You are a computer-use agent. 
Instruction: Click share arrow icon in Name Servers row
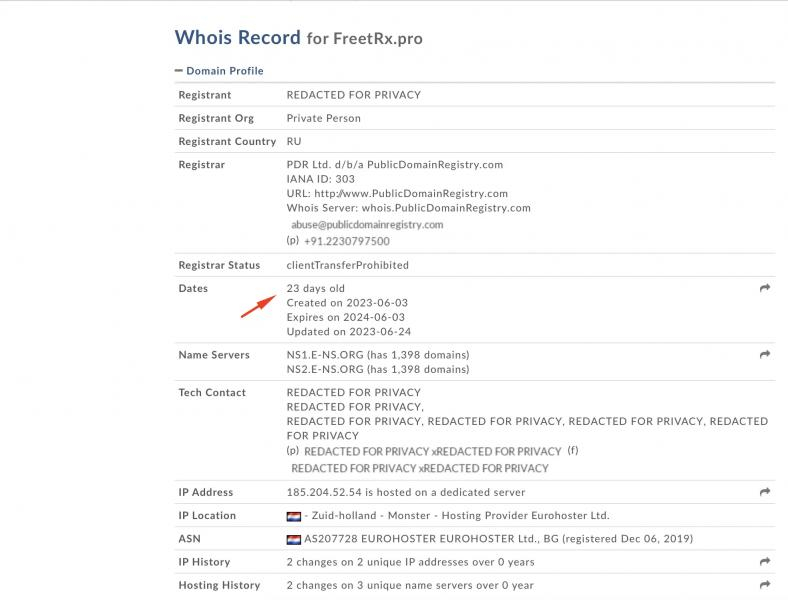point(765,354)
